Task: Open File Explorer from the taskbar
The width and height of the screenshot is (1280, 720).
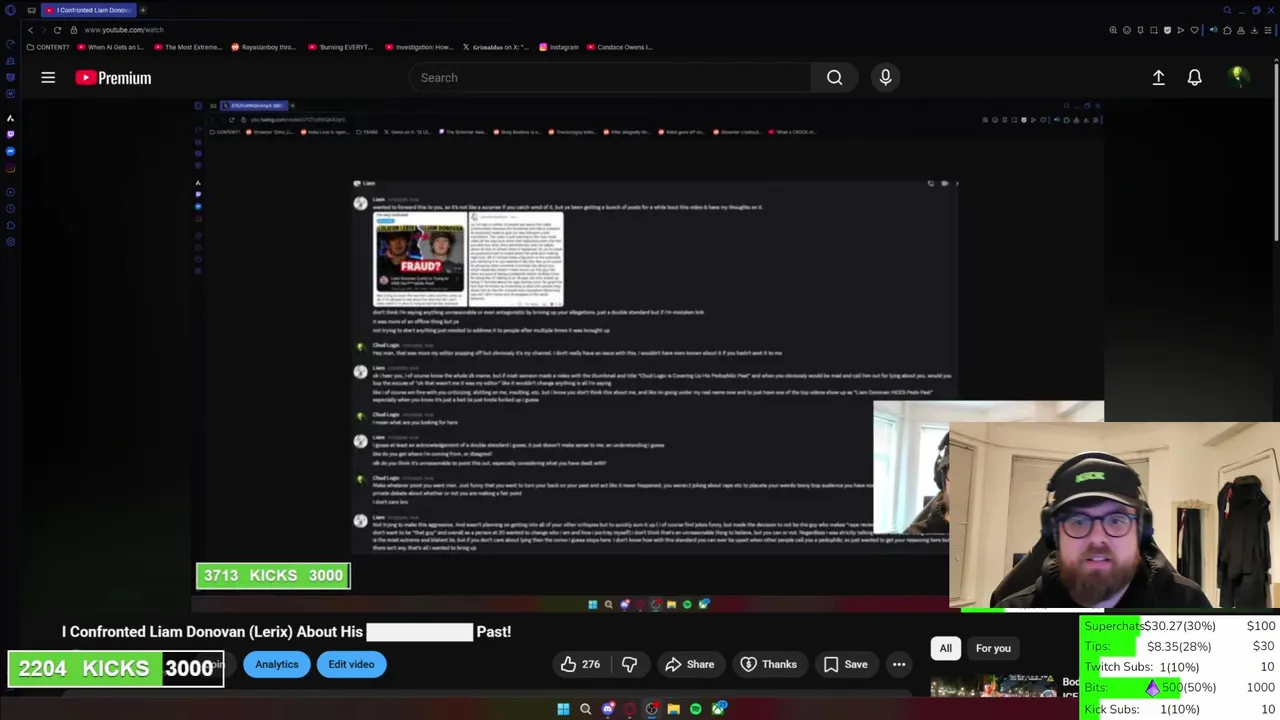Action: coord(674,709)
